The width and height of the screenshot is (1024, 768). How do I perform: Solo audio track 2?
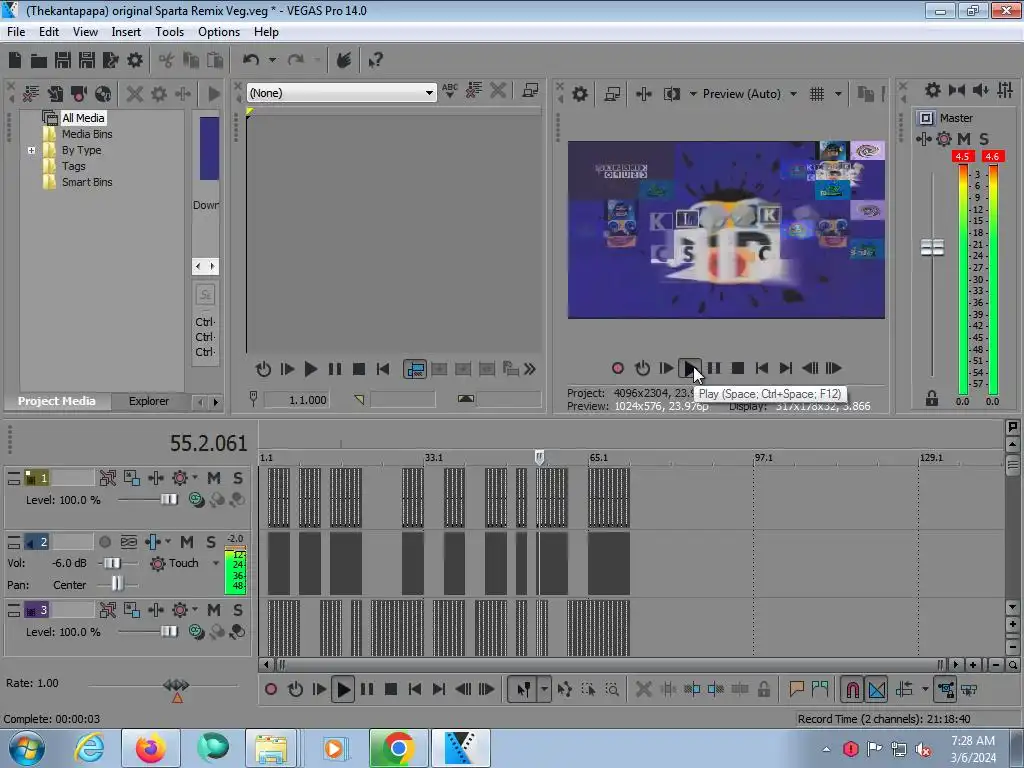[x=211, y=542]
